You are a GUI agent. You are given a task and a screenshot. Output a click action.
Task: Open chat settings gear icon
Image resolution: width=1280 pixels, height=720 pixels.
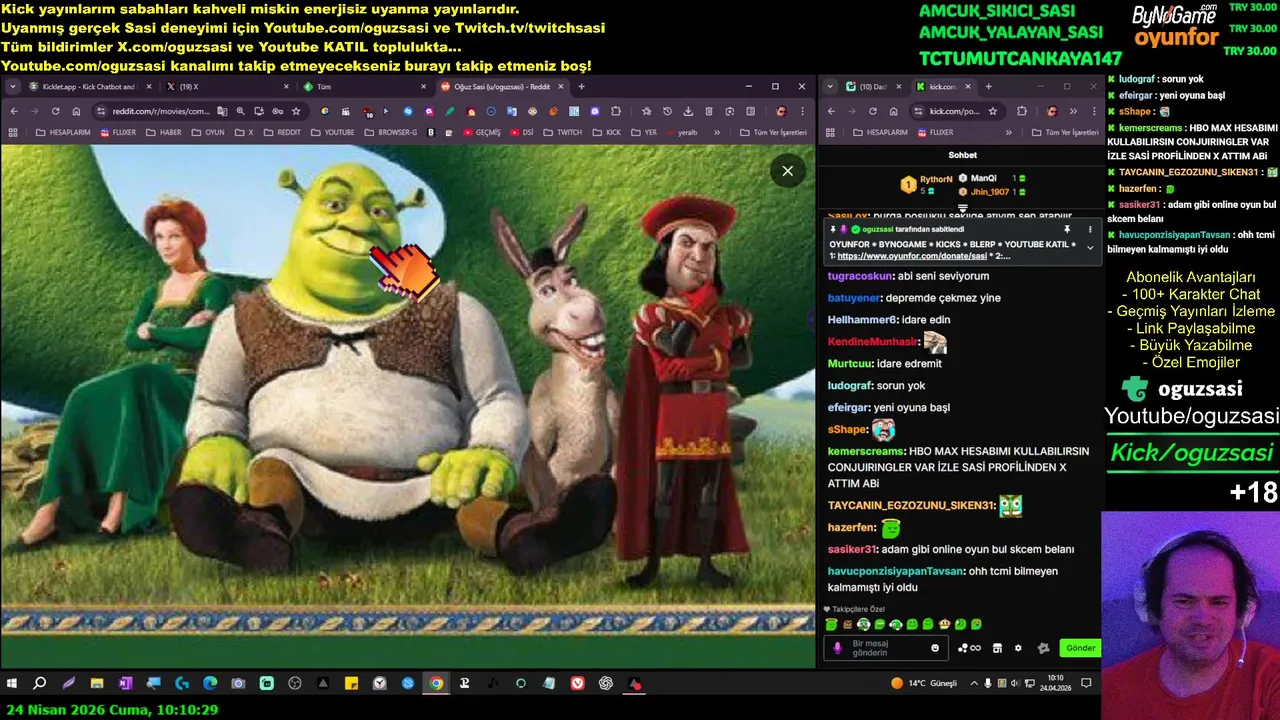[1018, 648]
